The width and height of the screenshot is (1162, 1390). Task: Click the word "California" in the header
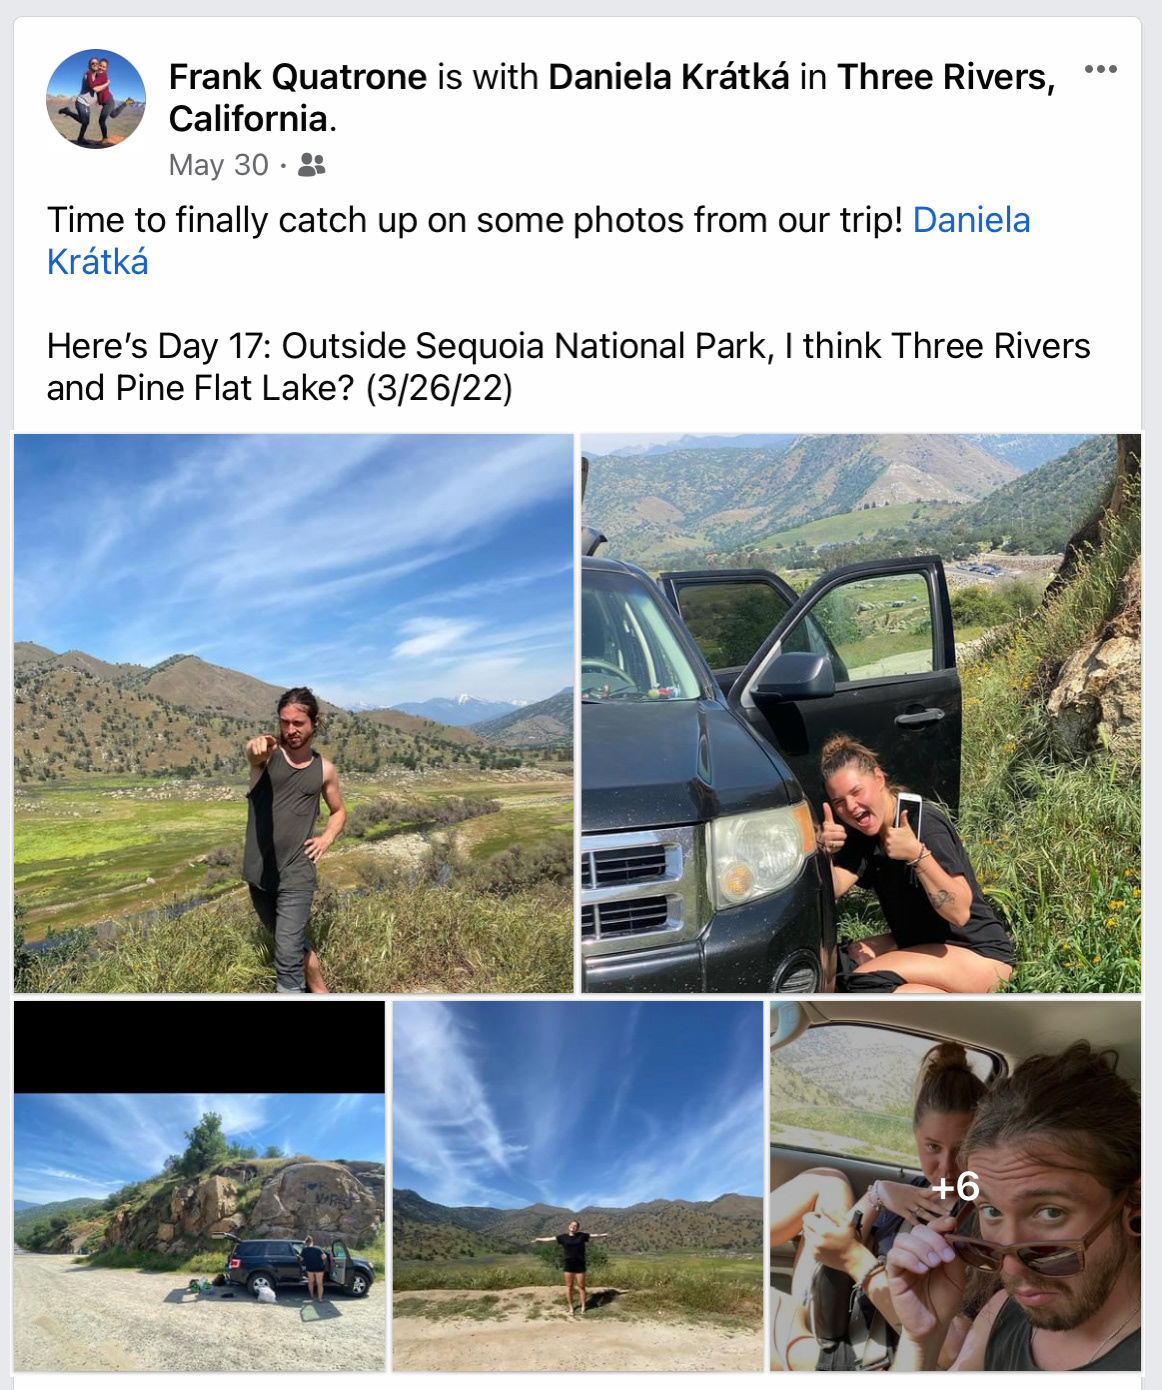point(248,119)
